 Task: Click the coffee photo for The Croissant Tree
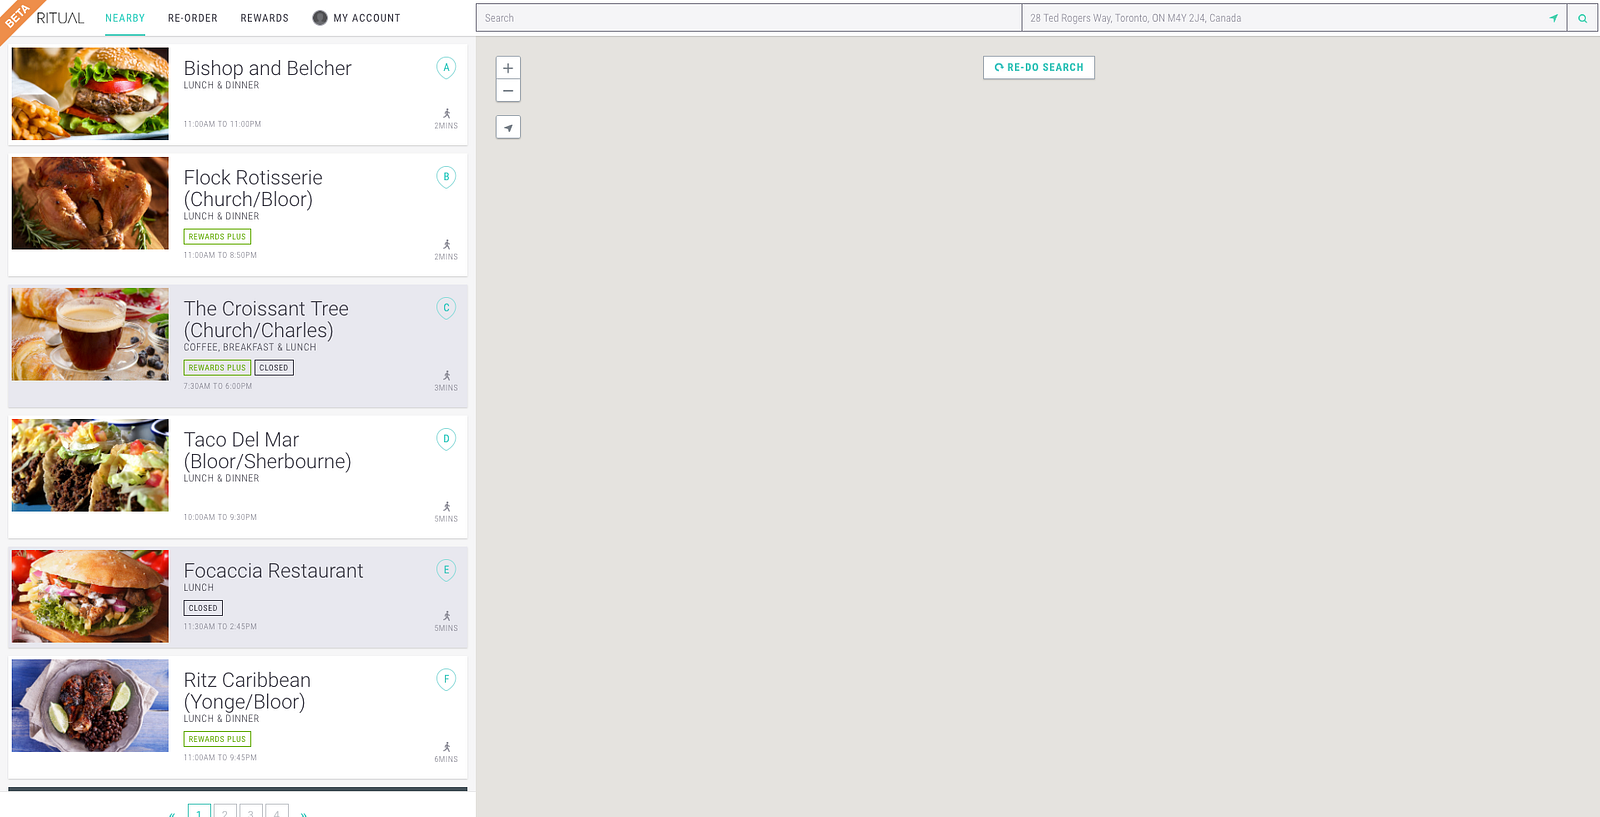(x=90, y=334)
